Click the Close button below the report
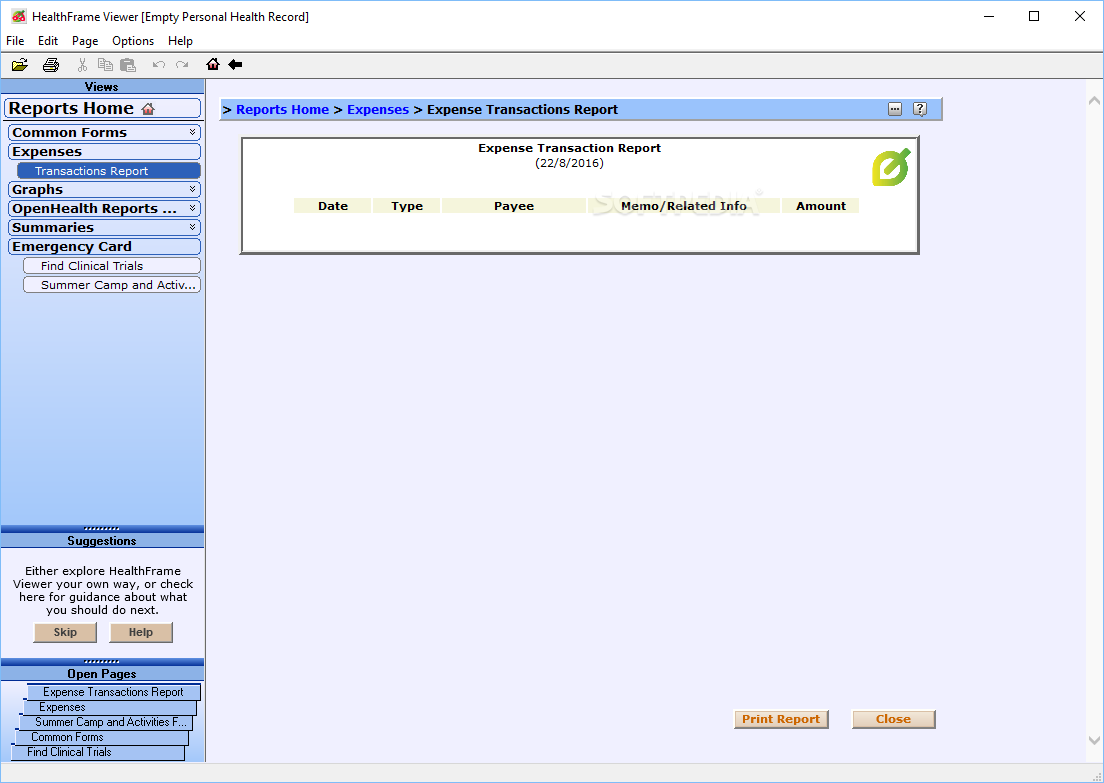 [x=893, y=719]
